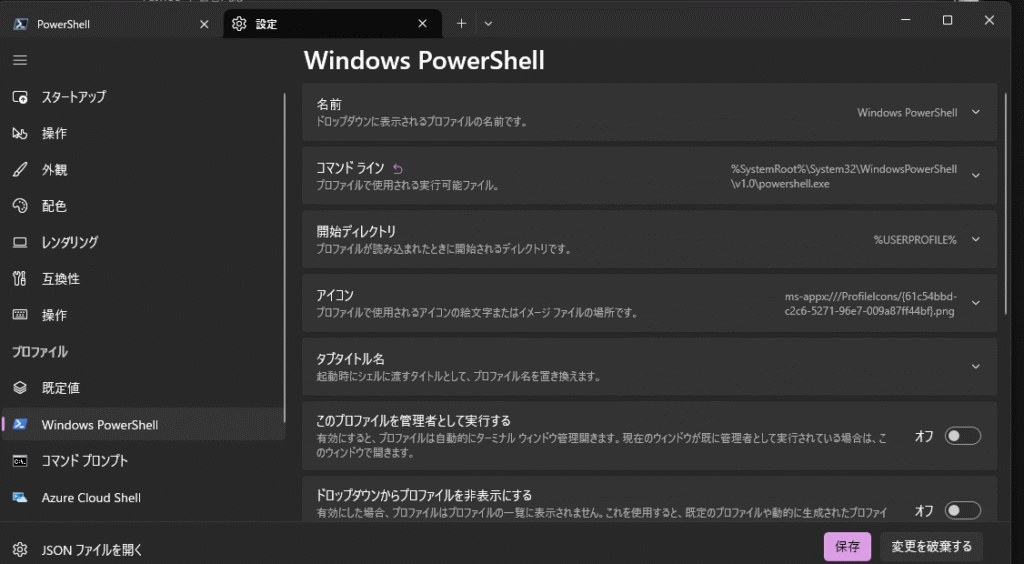Close the 設定 tab
The width and height of the screenshot is (1024, 564).
(x=423, y=24)
